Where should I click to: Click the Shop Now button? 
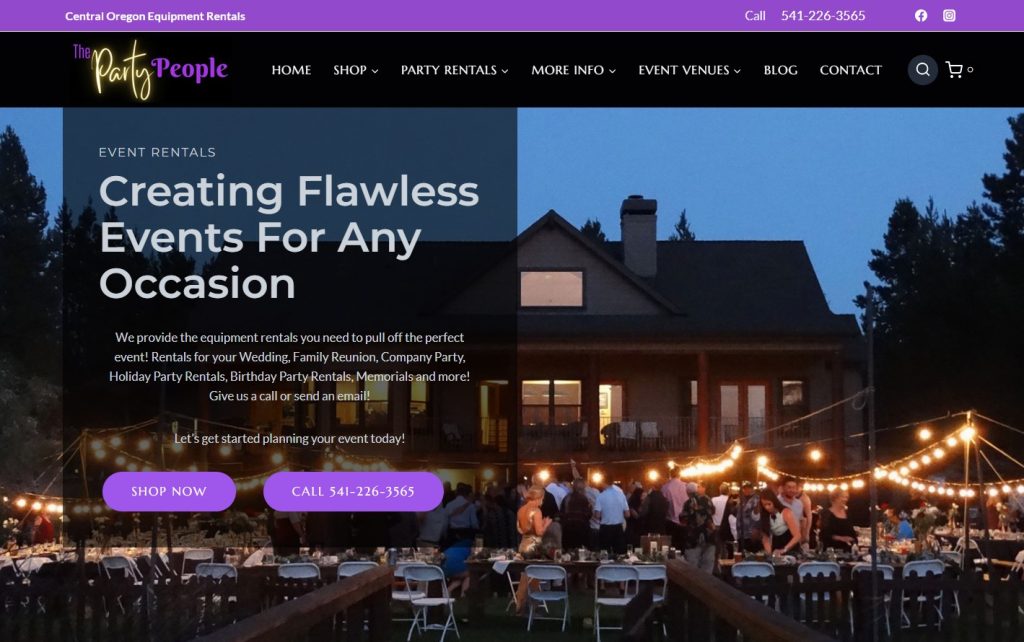(x=169, y=491)
